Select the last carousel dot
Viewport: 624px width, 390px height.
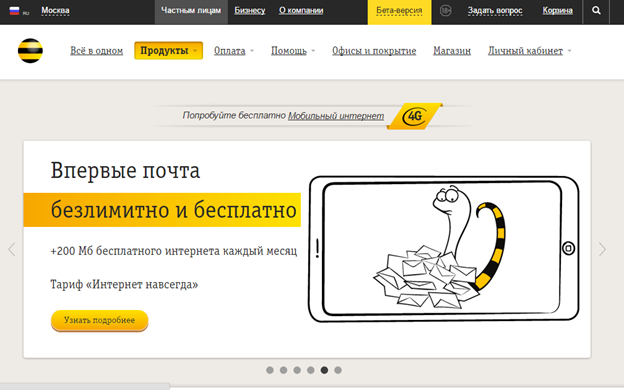(x=338, y=370)
